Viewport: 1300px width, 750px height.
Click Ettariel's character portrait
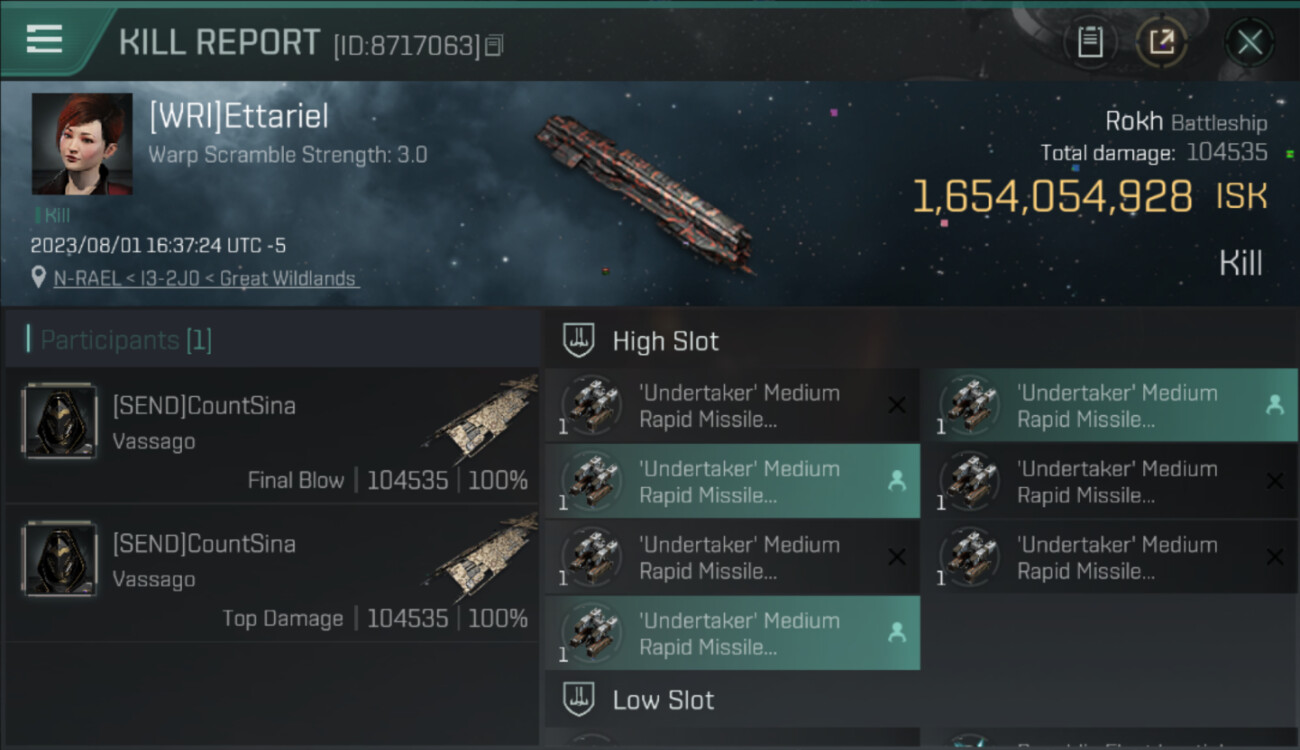point(82,144)
